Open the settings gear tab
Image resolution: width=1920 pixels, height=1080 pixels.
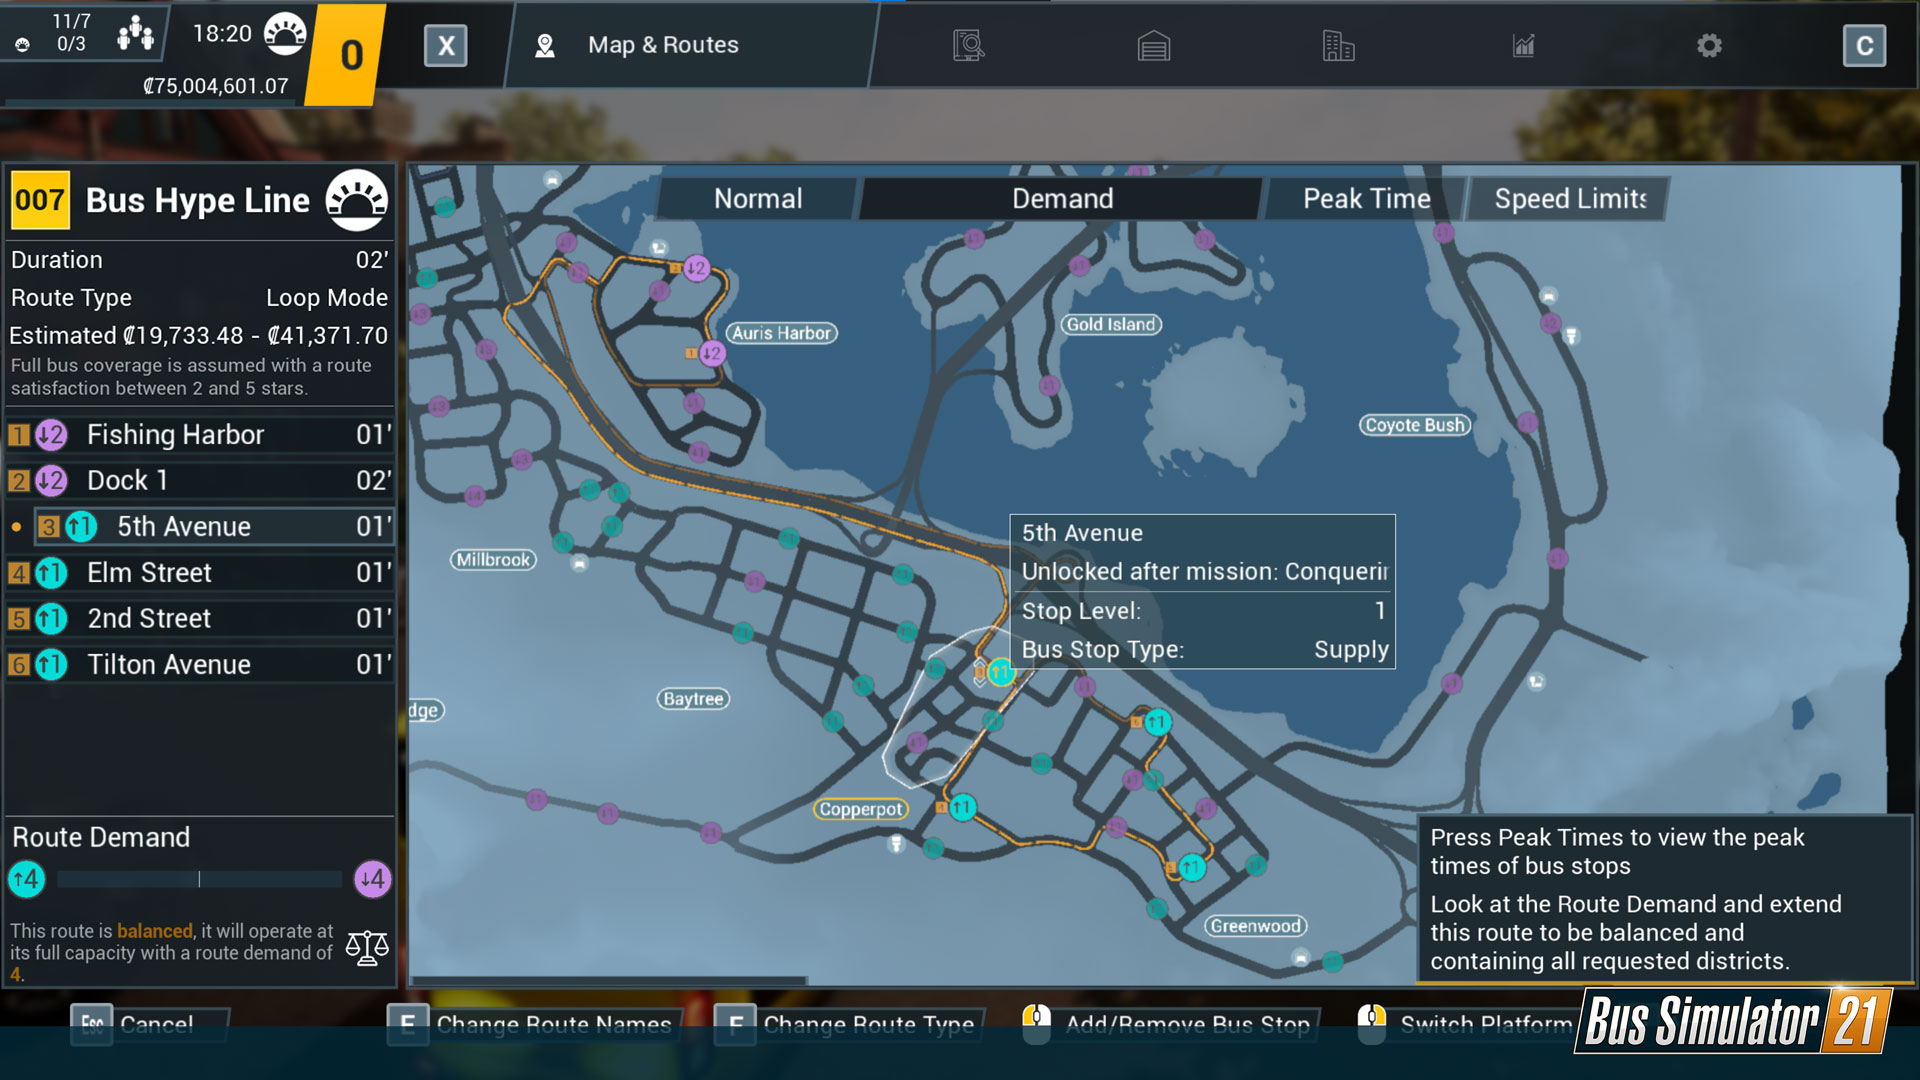click(1709, 46)
